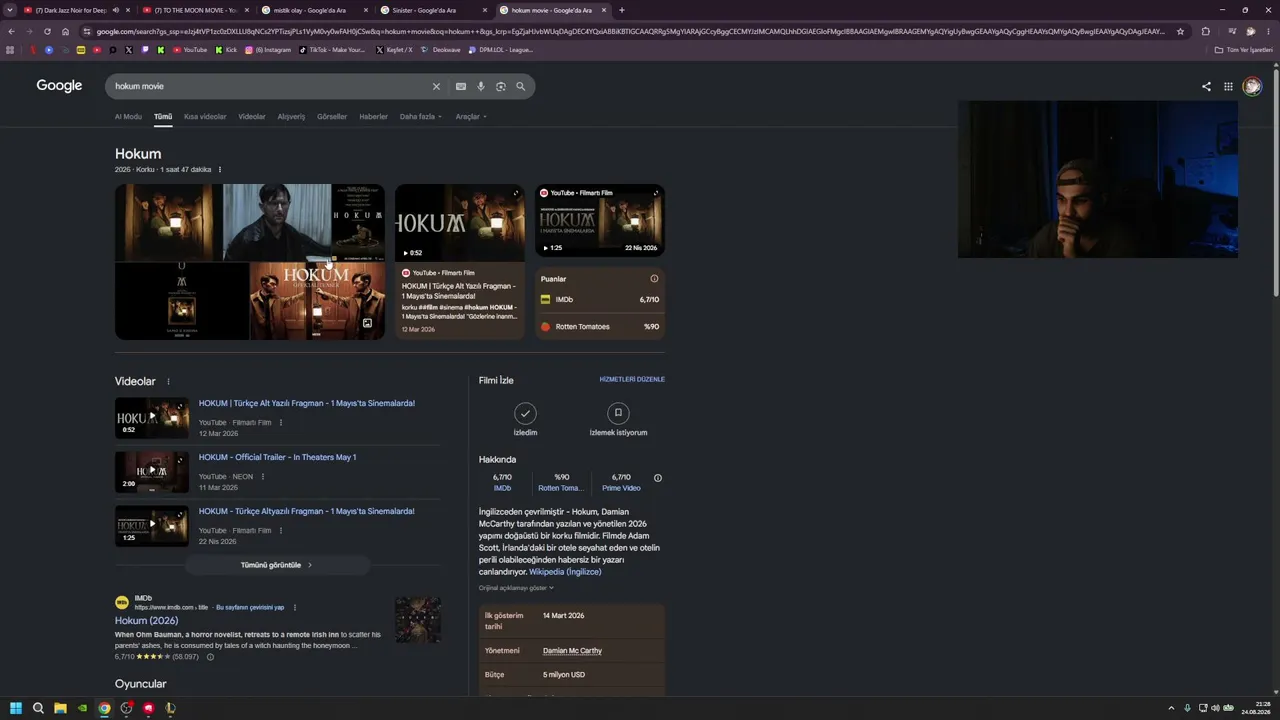This screenshot has height=720, width=1280.
Task: Open the Wikipedia (İngilizce) link
Action: [565, 572]
